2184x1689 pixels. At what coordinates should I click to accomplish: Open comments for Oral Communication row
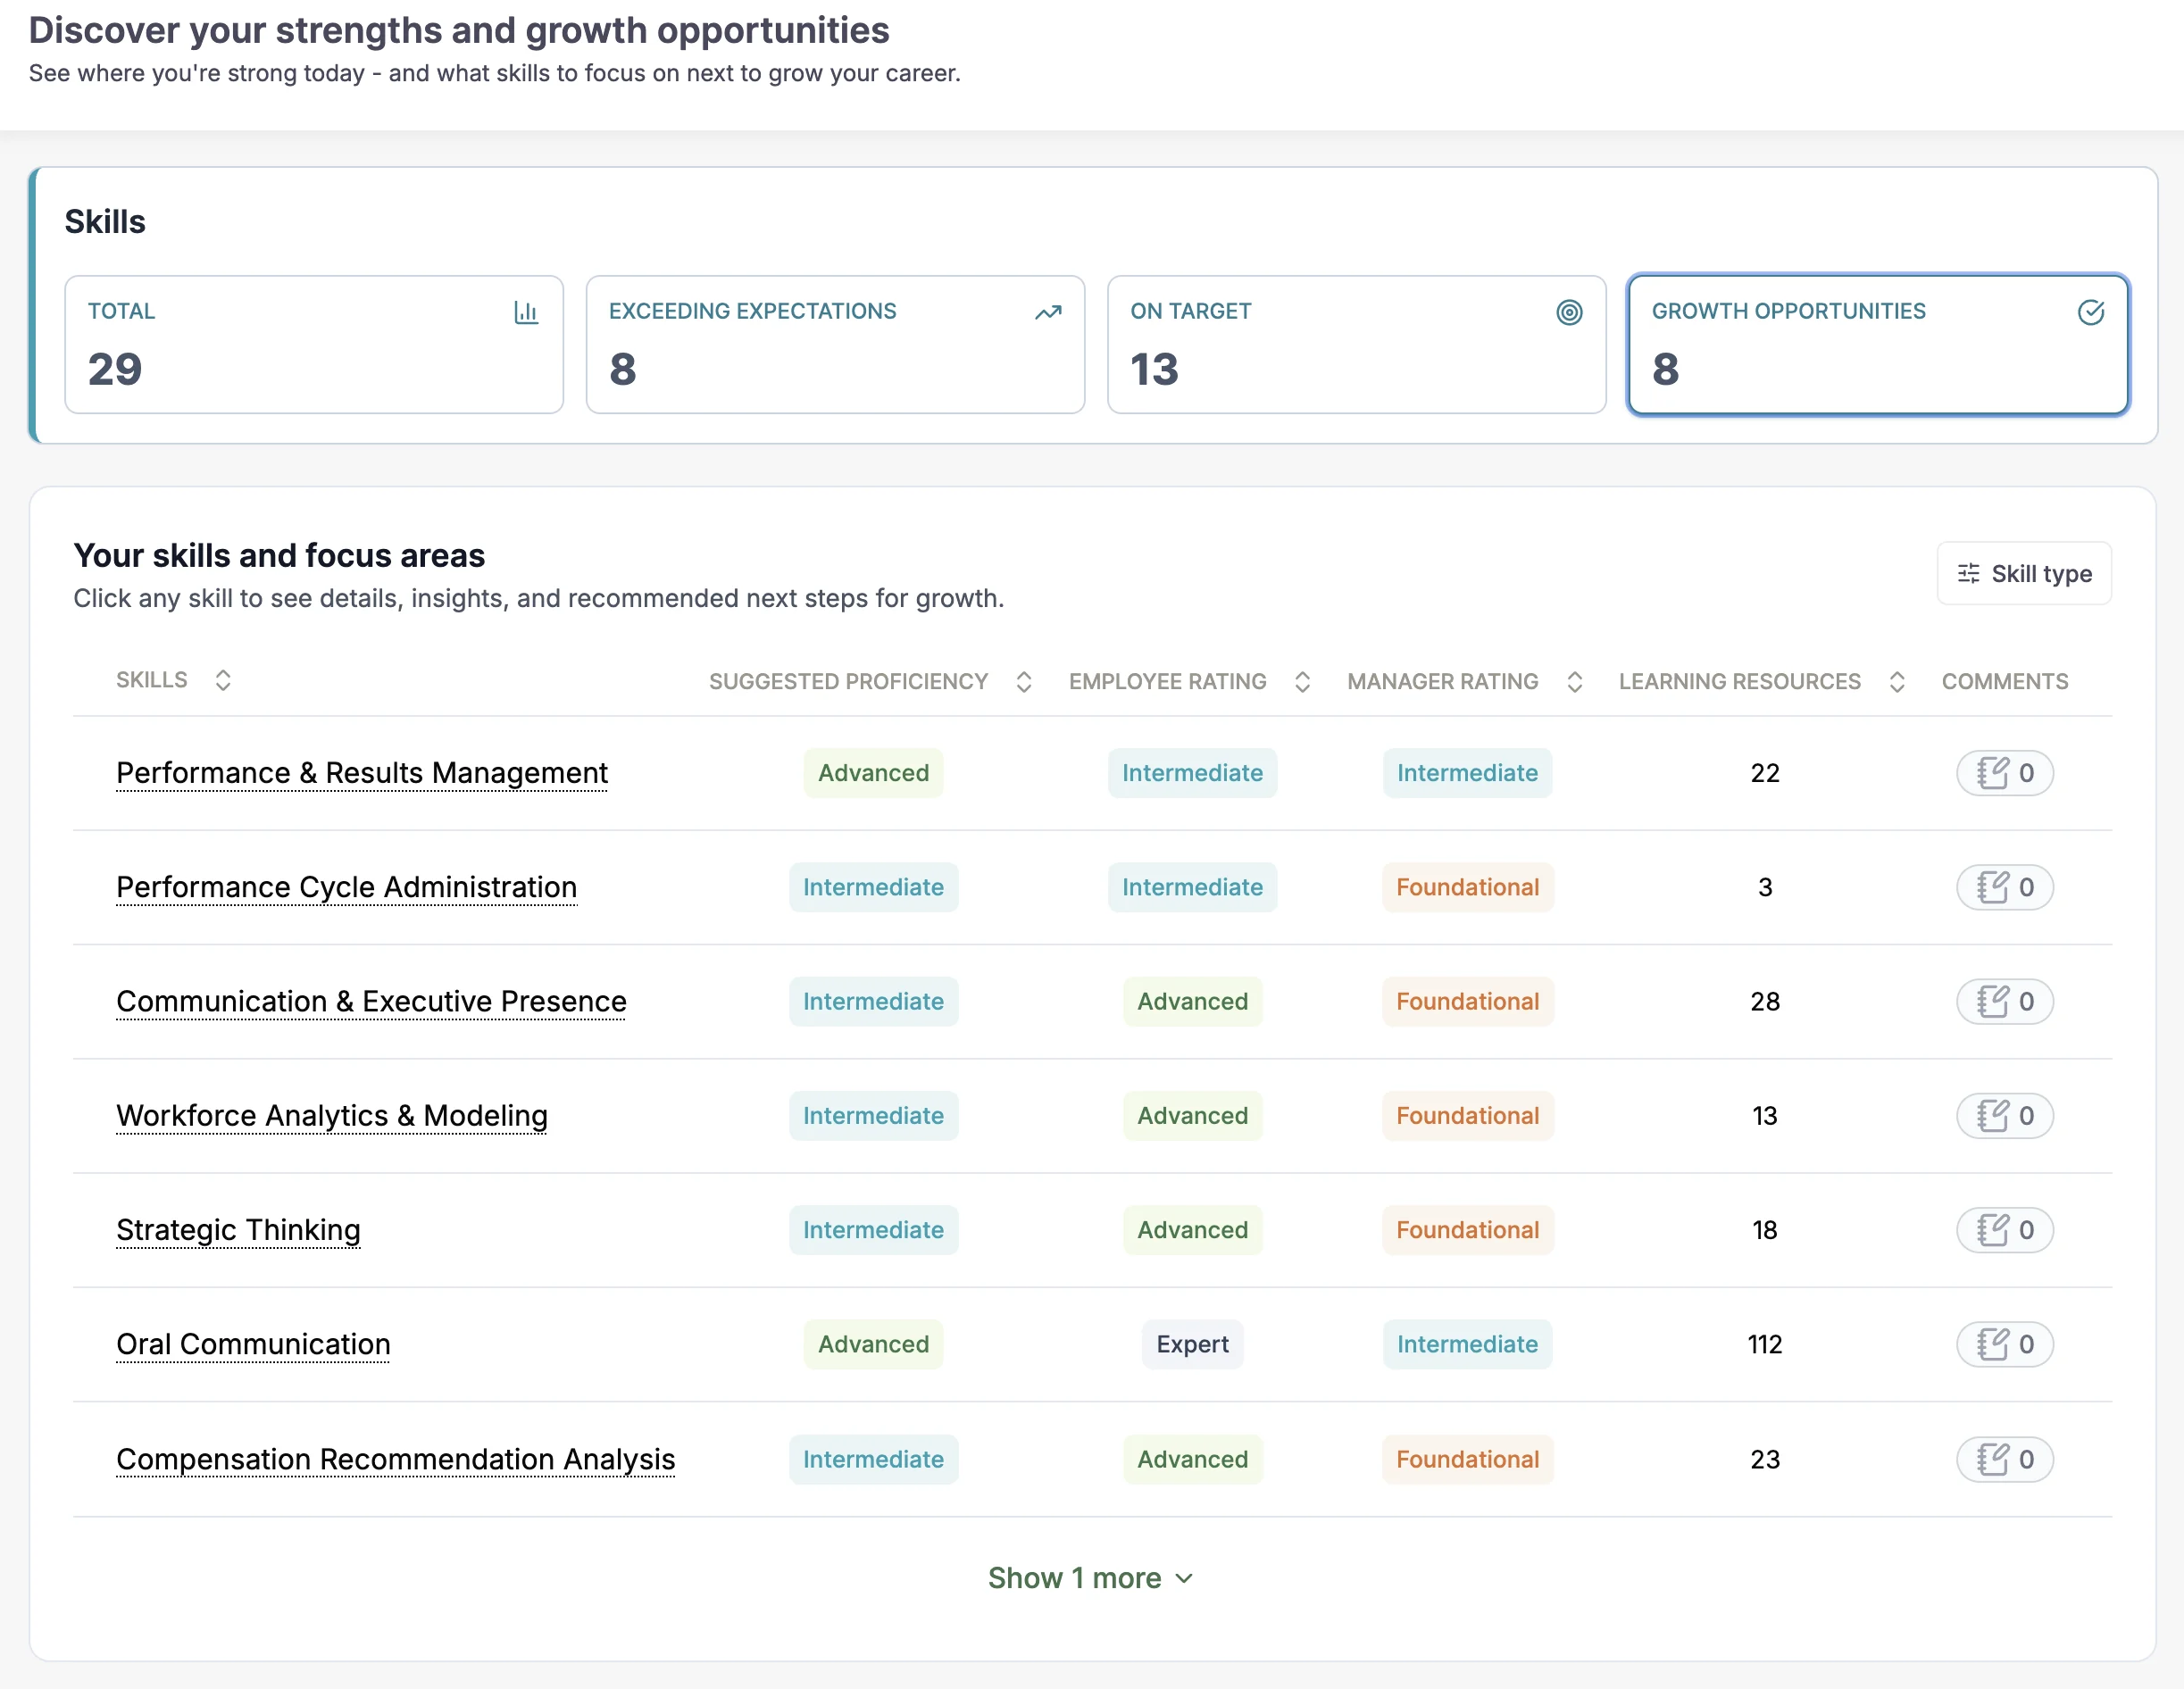coord(2005,1344)
